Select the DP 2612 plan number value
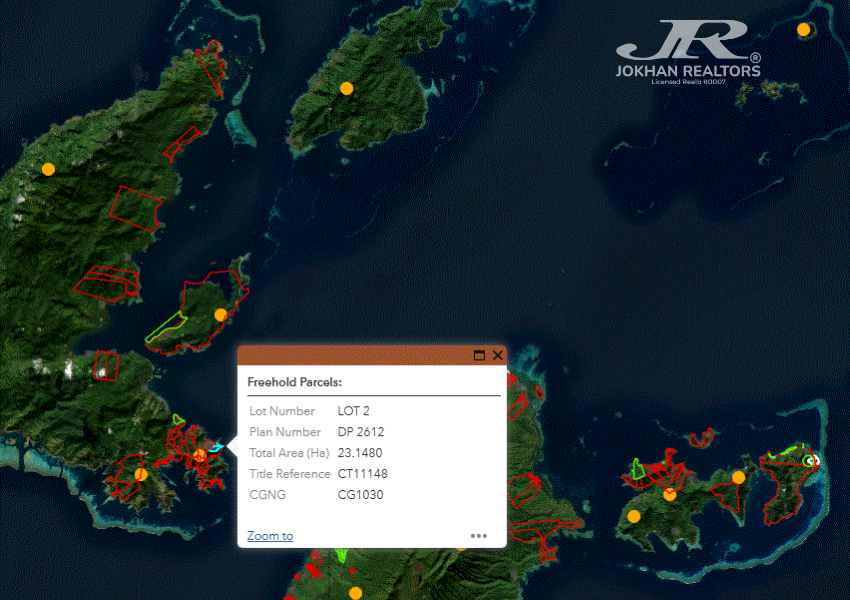850x600 pixels. click(x=361, y=432)
